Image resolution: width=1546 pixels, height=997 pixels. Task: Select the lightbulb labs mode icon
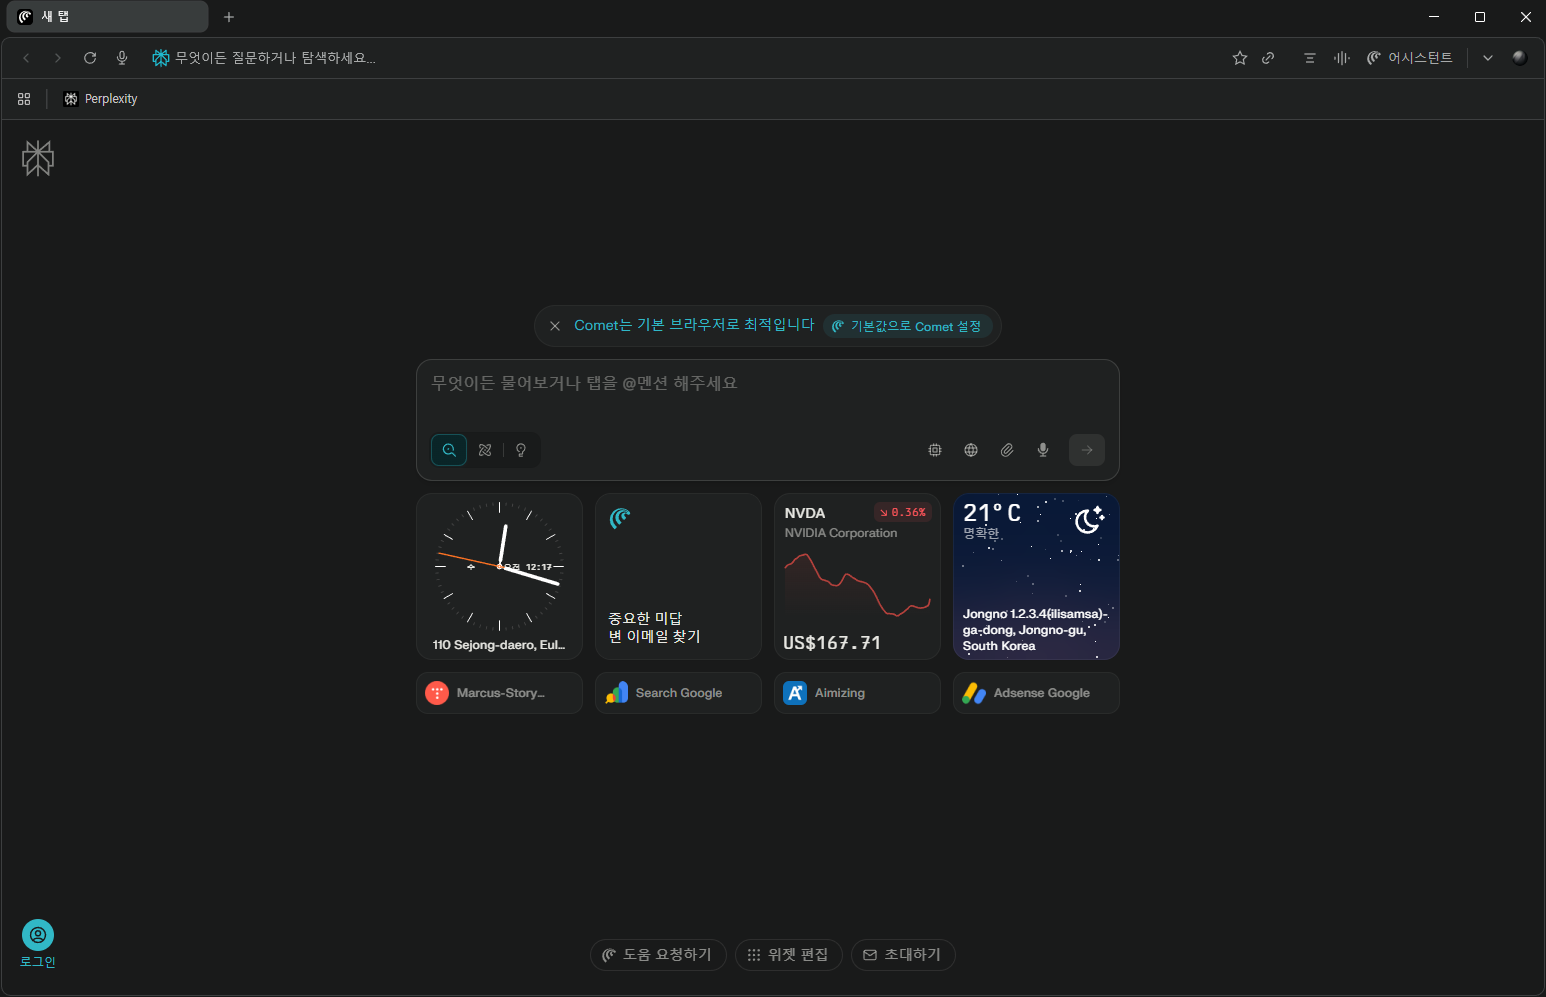pyautogui.click(x=521, y=450)
